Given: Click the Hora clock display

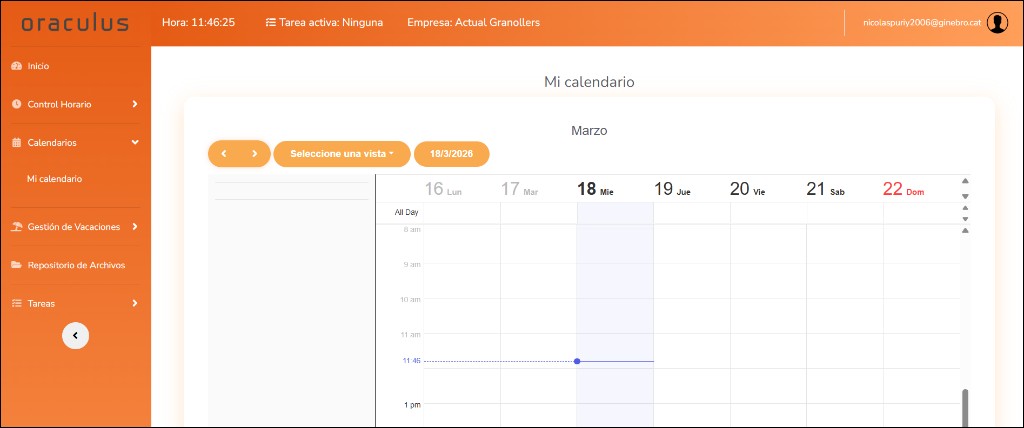Looking at the screenshot, I should (199, 22).
